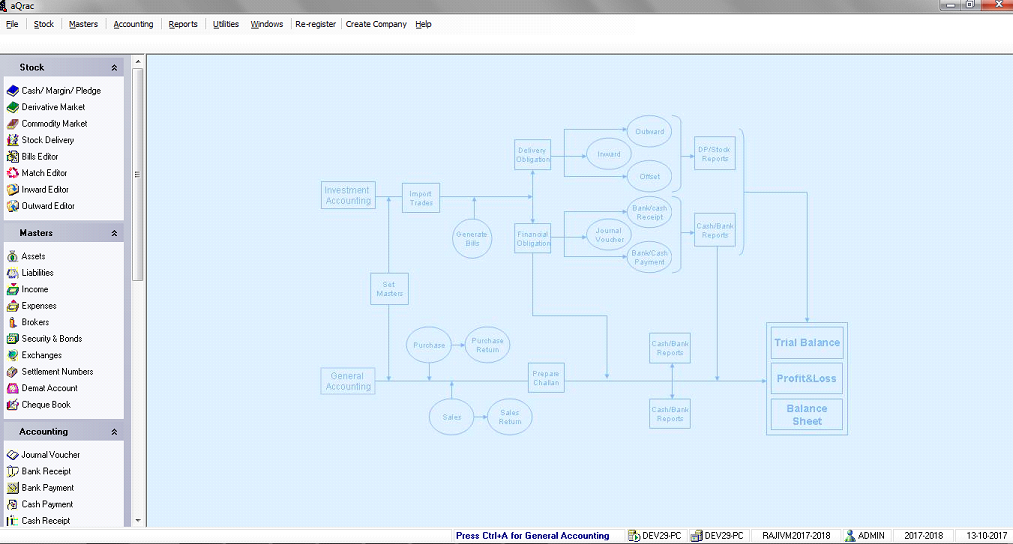Viewport: 1013px width, 544px height.
Task: Click the Generate Bills node
Action: click(472, 238)
